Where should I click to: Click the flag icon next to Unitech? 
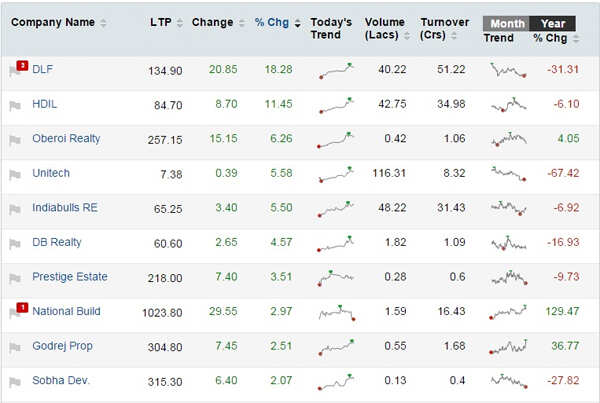tap(15, 174)
